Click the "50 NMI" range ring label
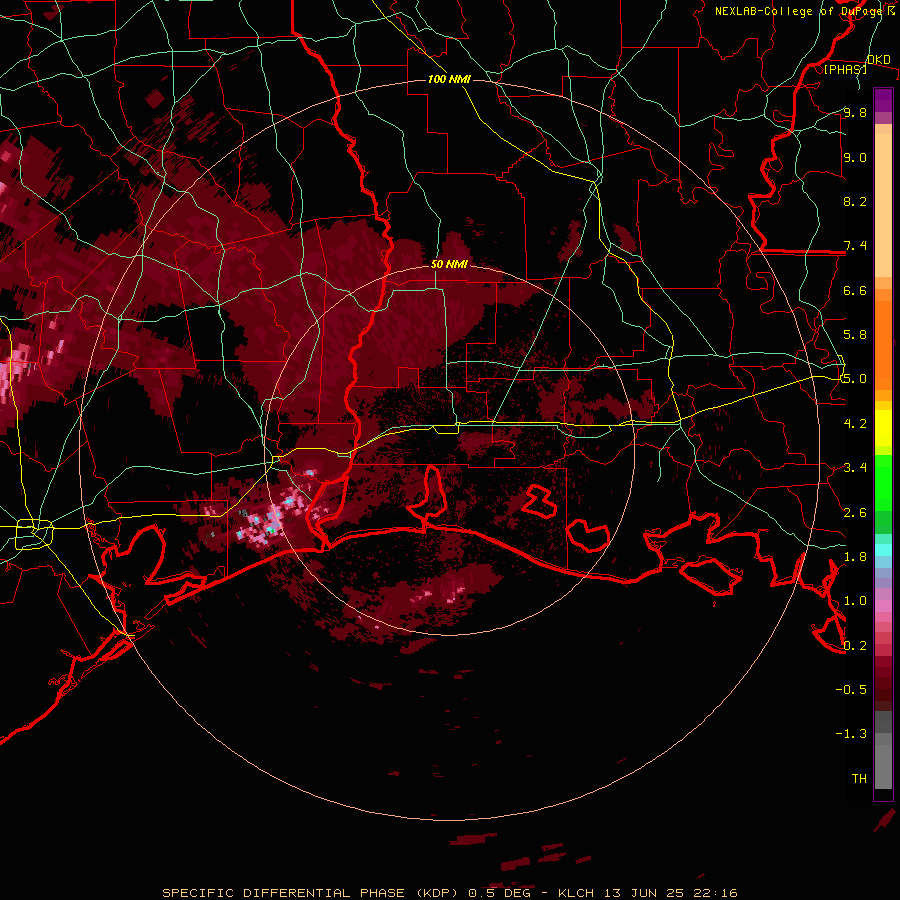Screen dimensions: 900x900 click(x=449, y=264)
